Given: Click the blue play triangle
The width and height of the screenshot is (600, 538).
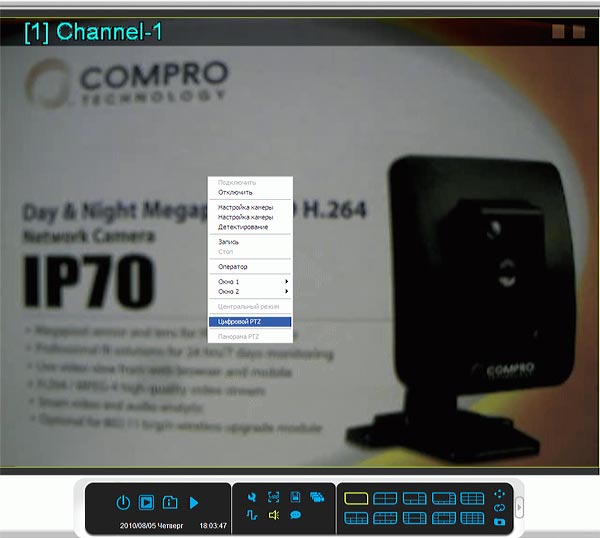Looking at the screenshot, I should pos(194,502).
